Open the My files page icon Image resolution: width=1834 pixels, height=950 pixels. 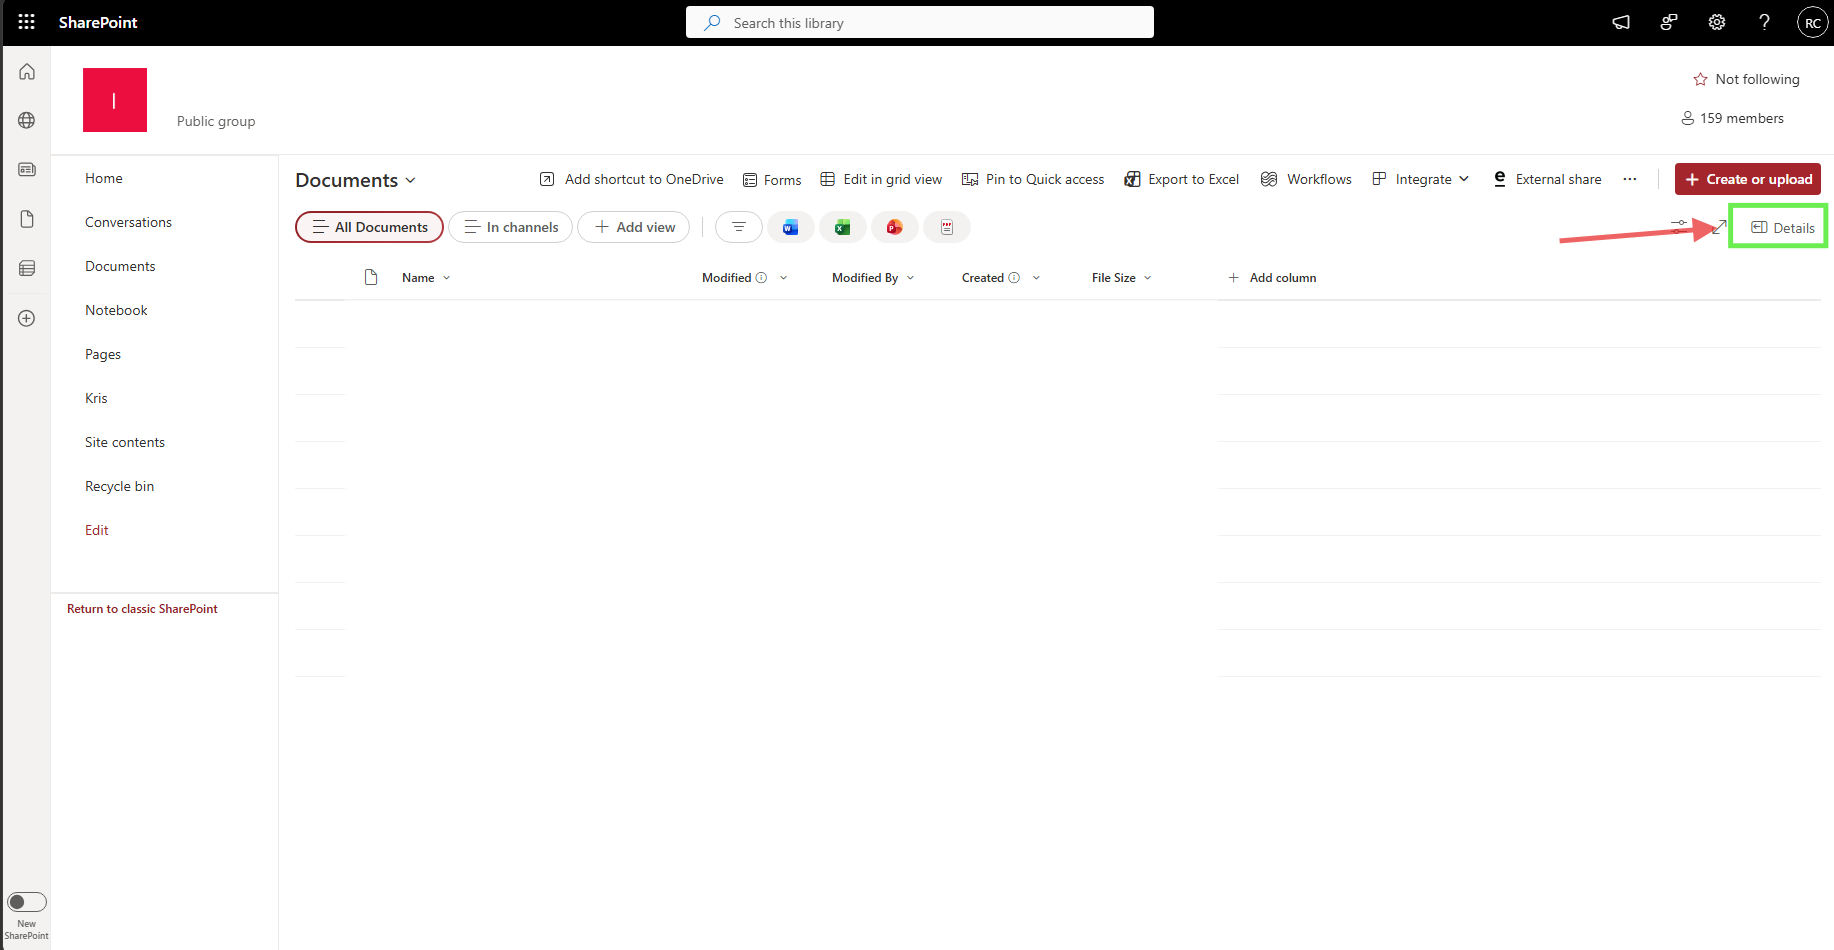[x=27, y=219]
